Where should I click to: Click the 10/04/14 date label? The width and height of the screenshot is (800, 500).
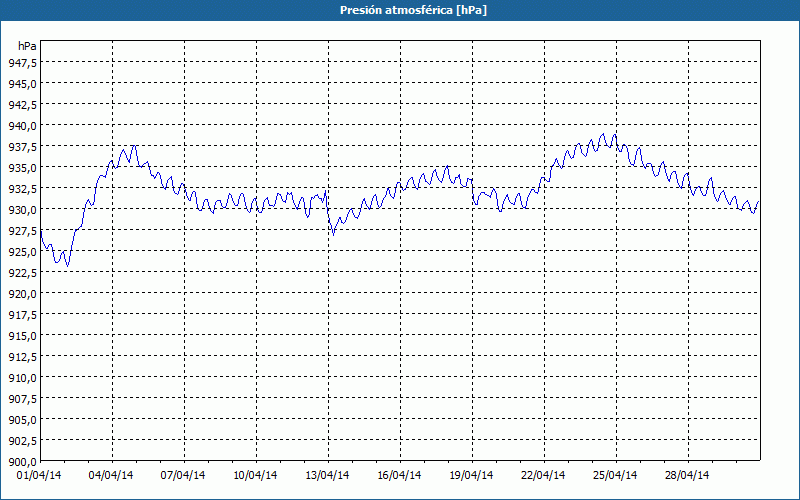[255, 476]
